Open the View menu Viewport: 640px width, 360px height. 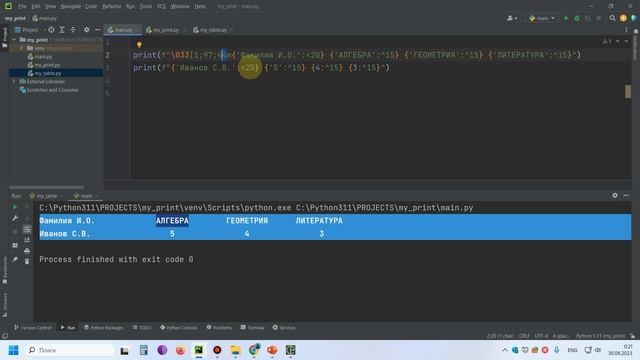pos(50,6)
